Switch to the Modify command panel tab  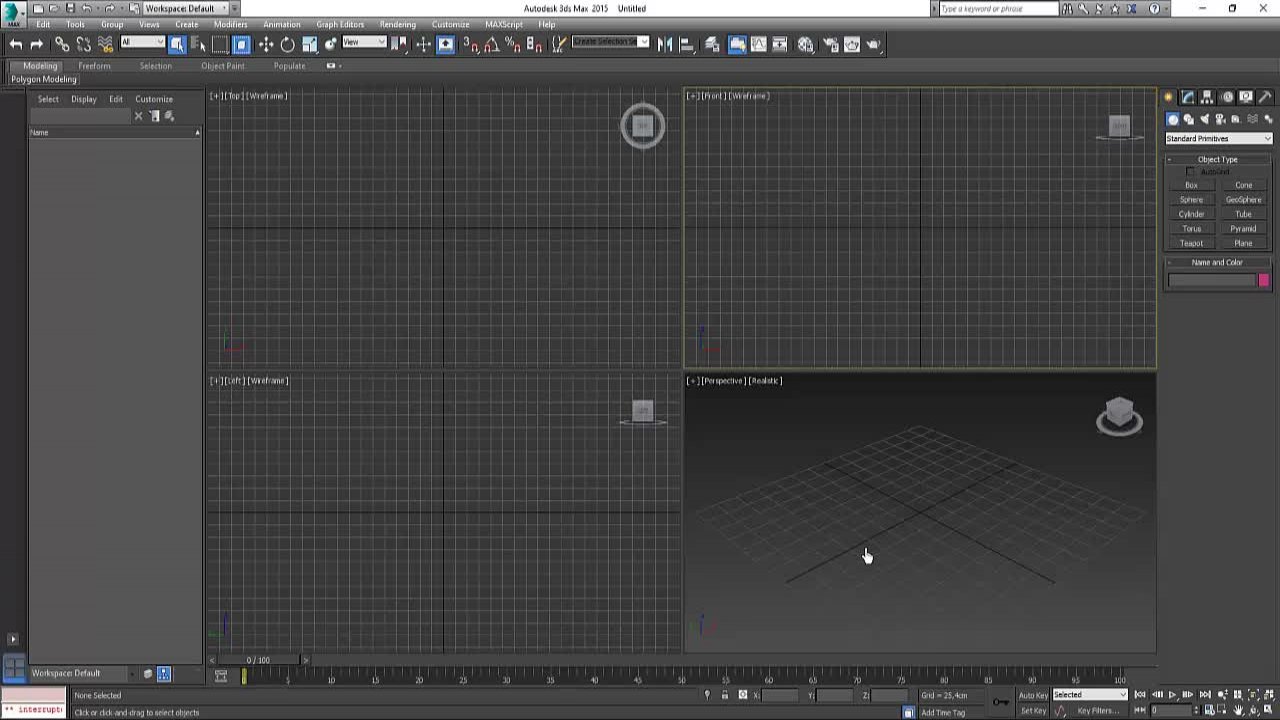point(1187,97)
